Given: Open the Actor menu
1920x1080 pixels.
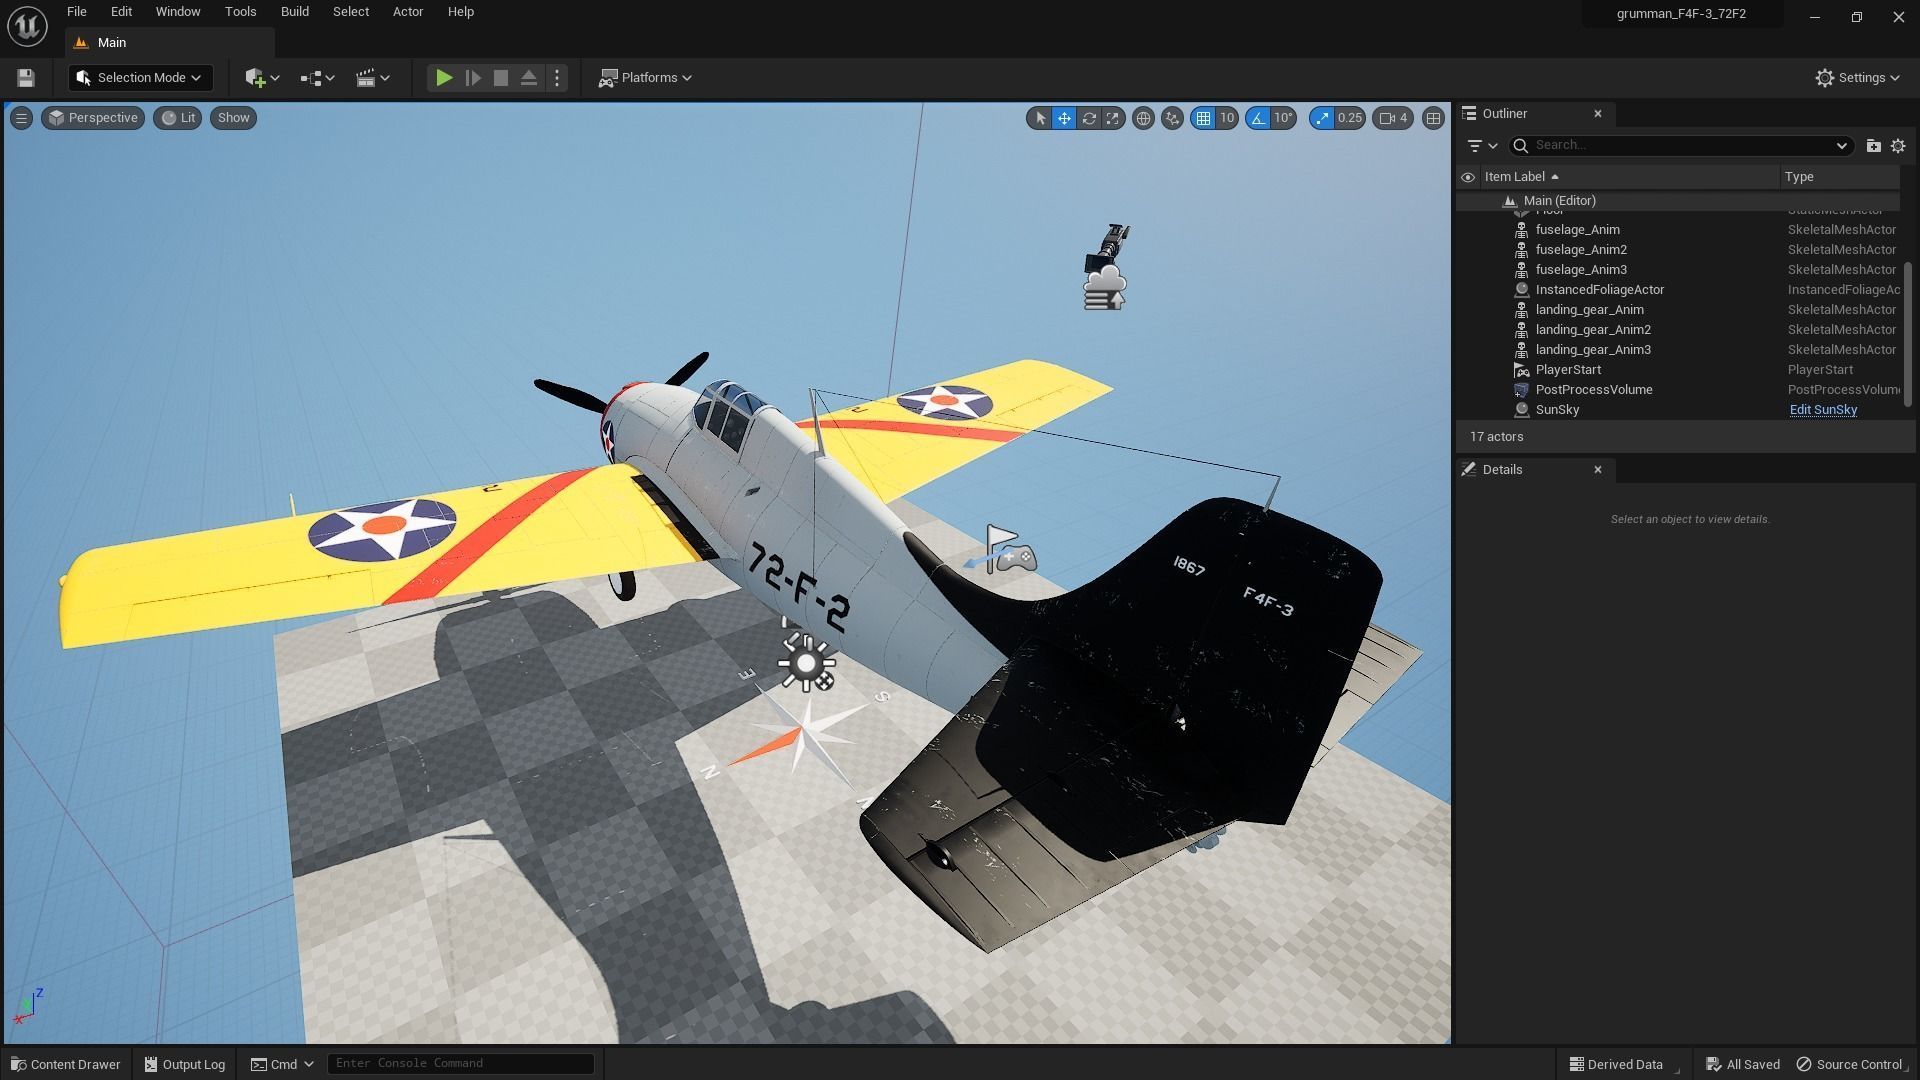Looking at the screenshot, I should tap(407, 12).
